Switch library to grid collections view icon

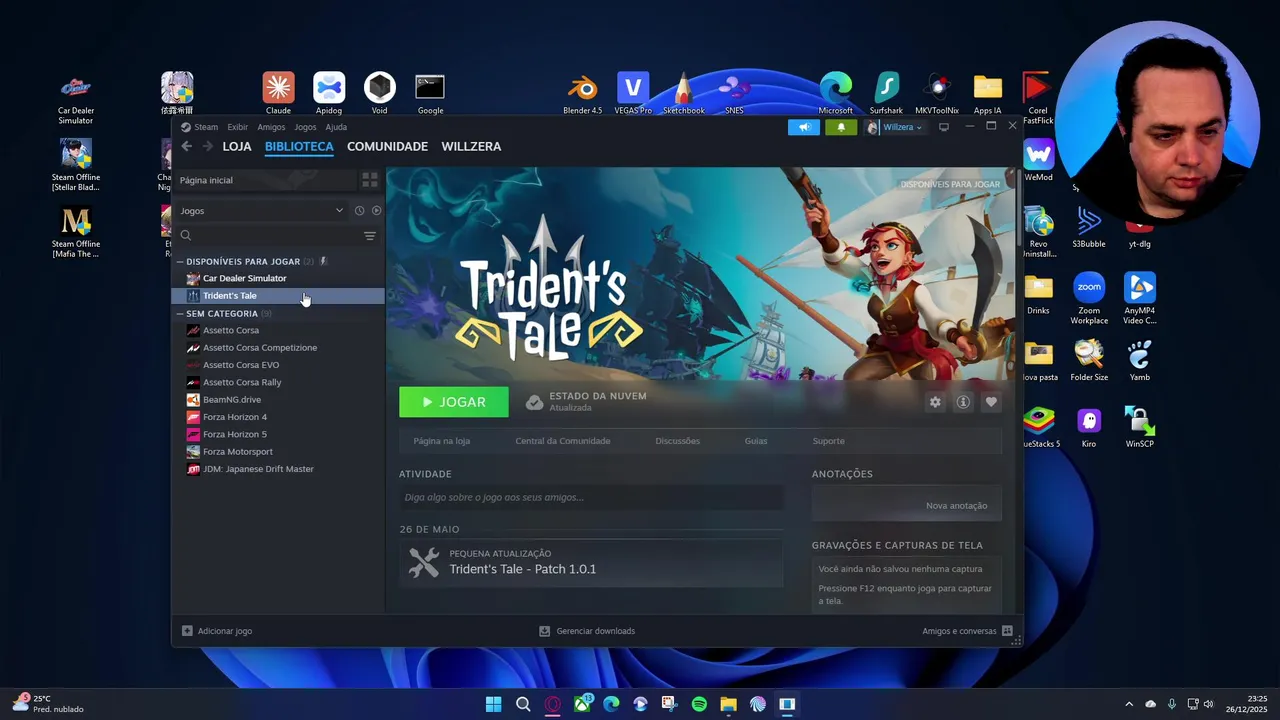tap(370, 180)
